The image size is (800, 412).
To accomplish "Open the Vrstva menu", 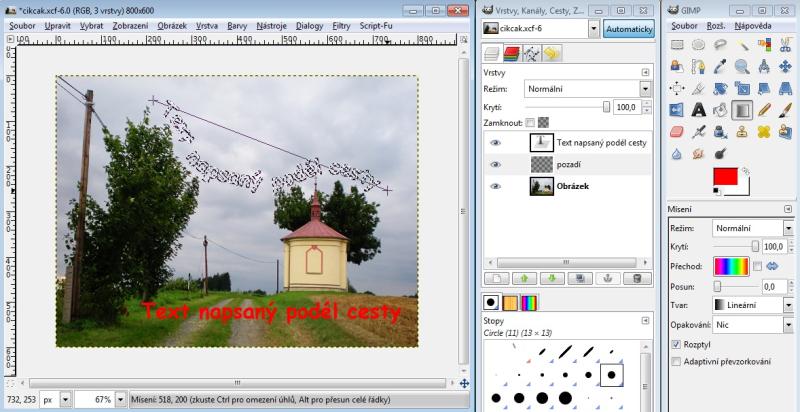I will 207,26.
